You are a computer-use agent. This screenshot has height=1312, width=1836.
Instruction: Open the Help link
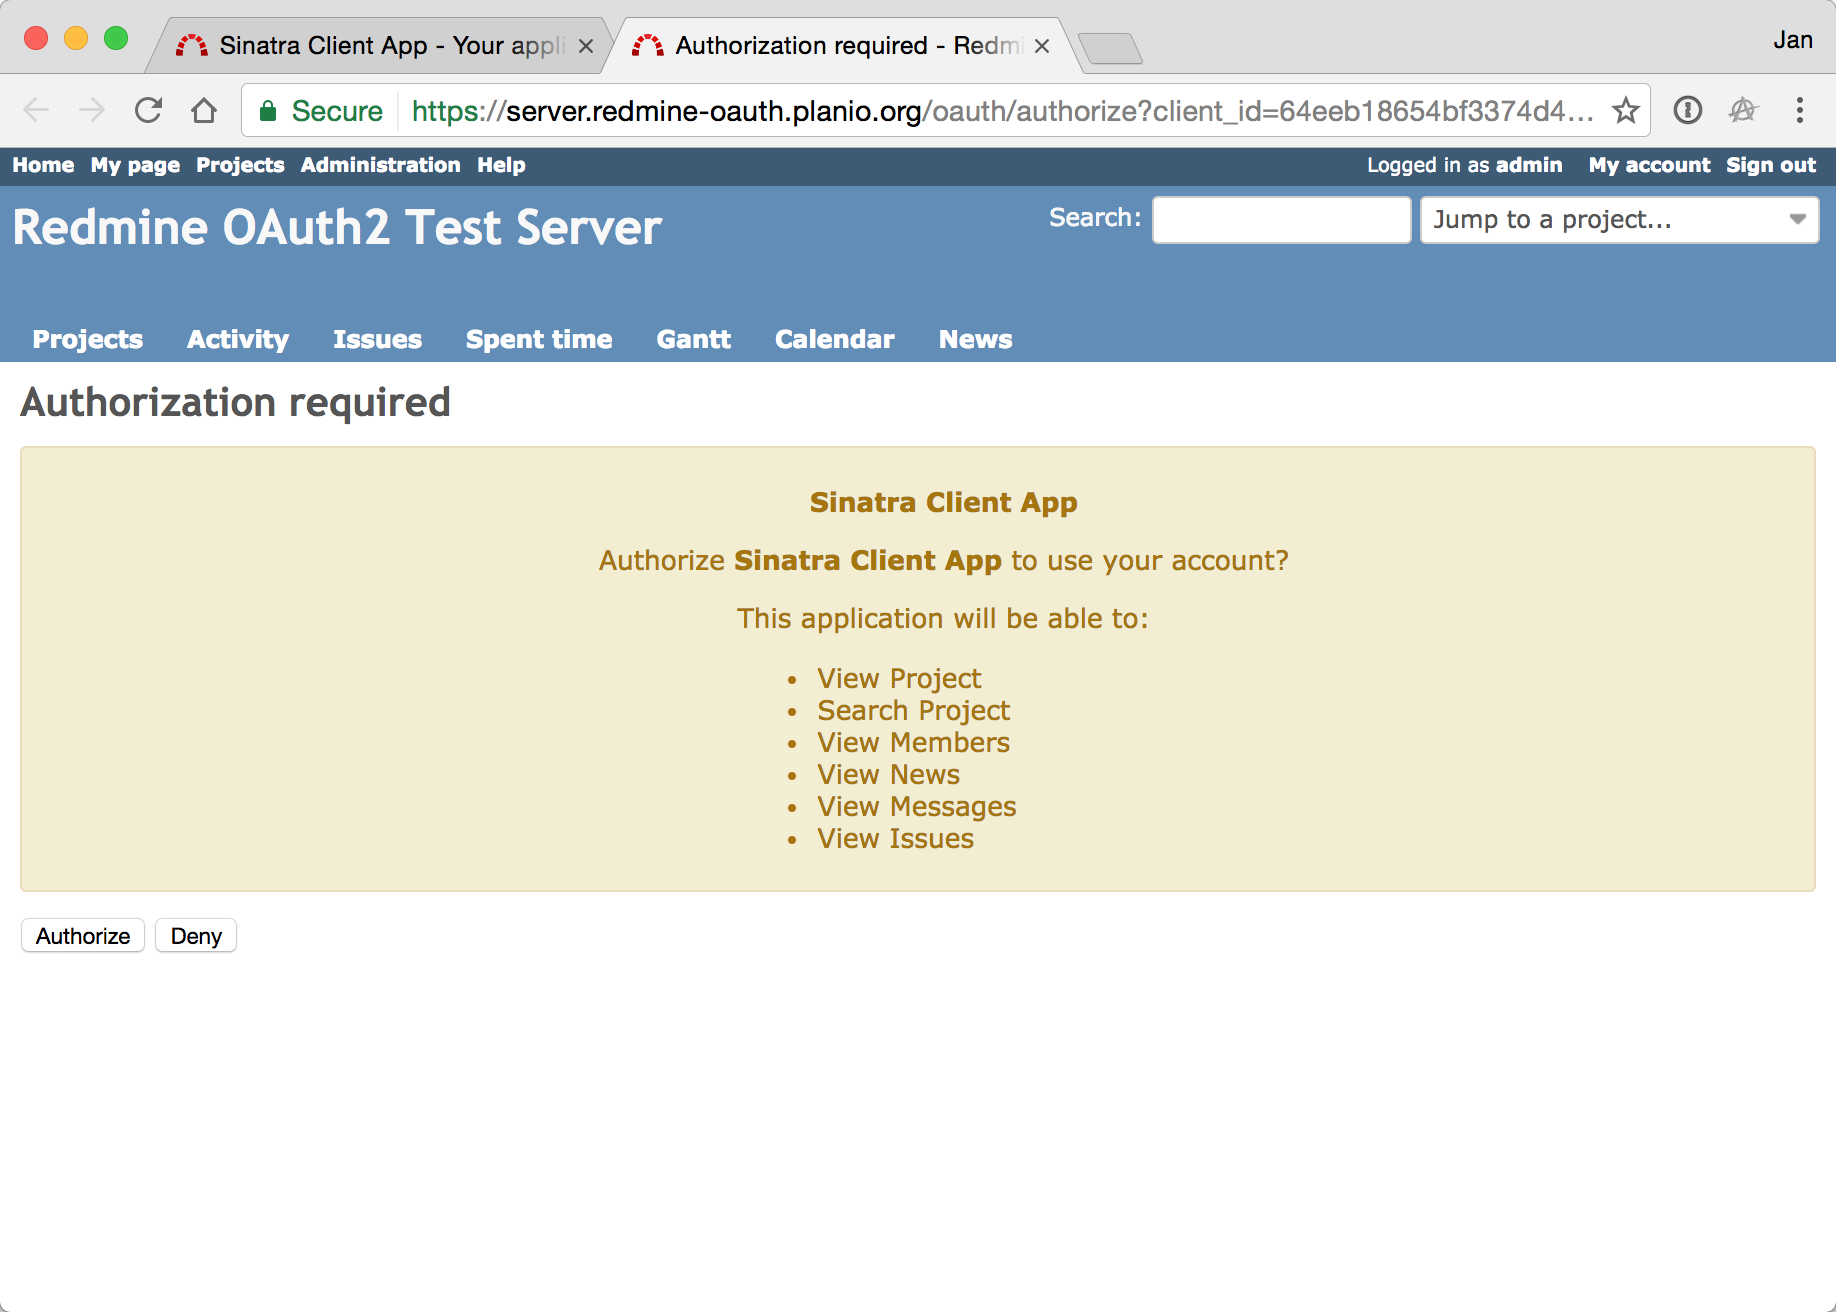coord(501,165)
